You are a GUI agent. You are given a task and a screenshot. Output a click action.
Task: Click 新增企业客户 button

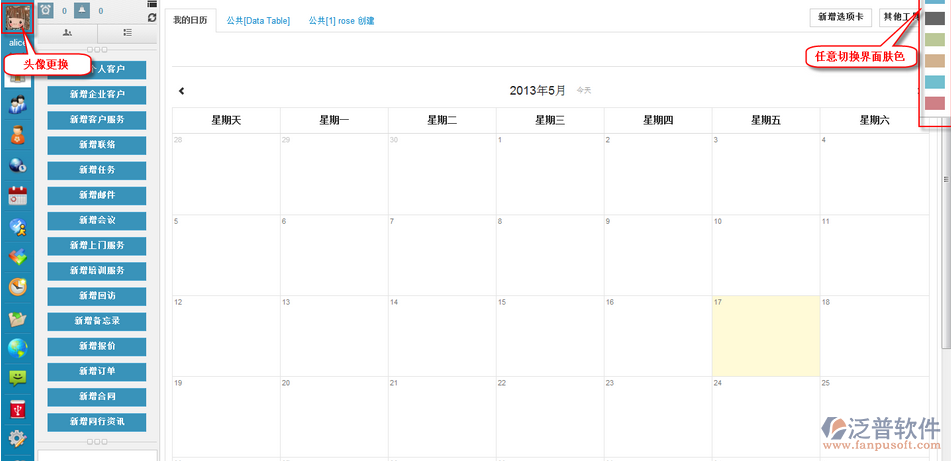(97, 95)
